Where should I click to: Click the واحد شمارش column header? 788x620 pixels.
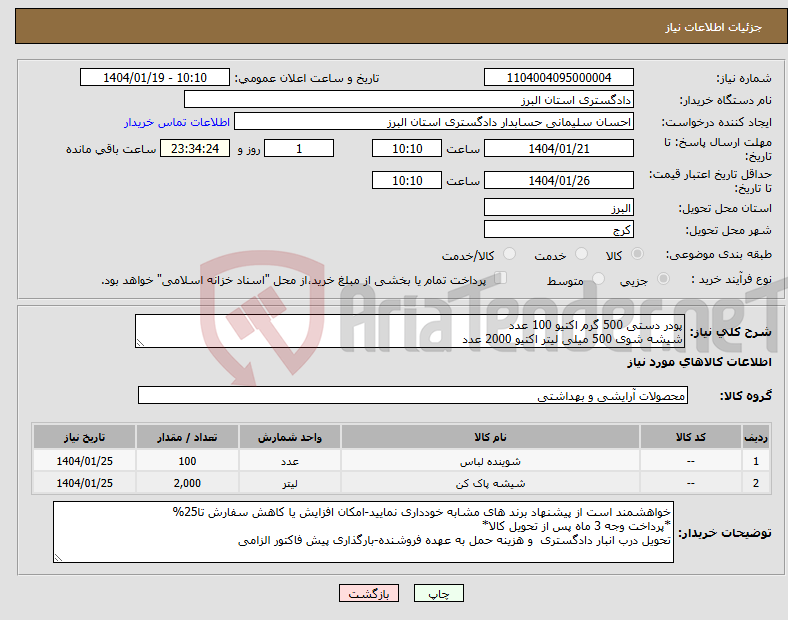pyautogui.click(x=289, y=437)
